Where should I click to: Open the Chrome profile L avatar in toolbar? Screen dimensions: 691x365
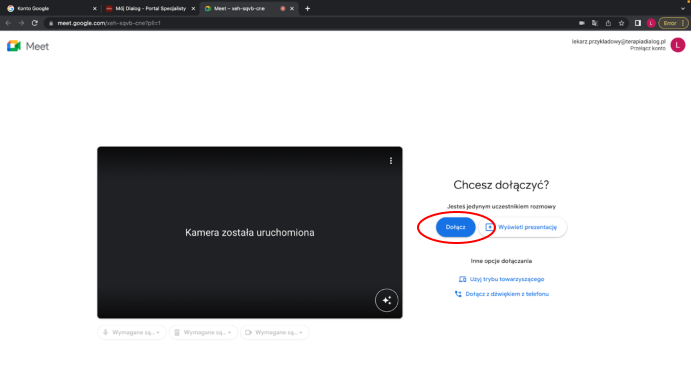click(x=651, y=23)
